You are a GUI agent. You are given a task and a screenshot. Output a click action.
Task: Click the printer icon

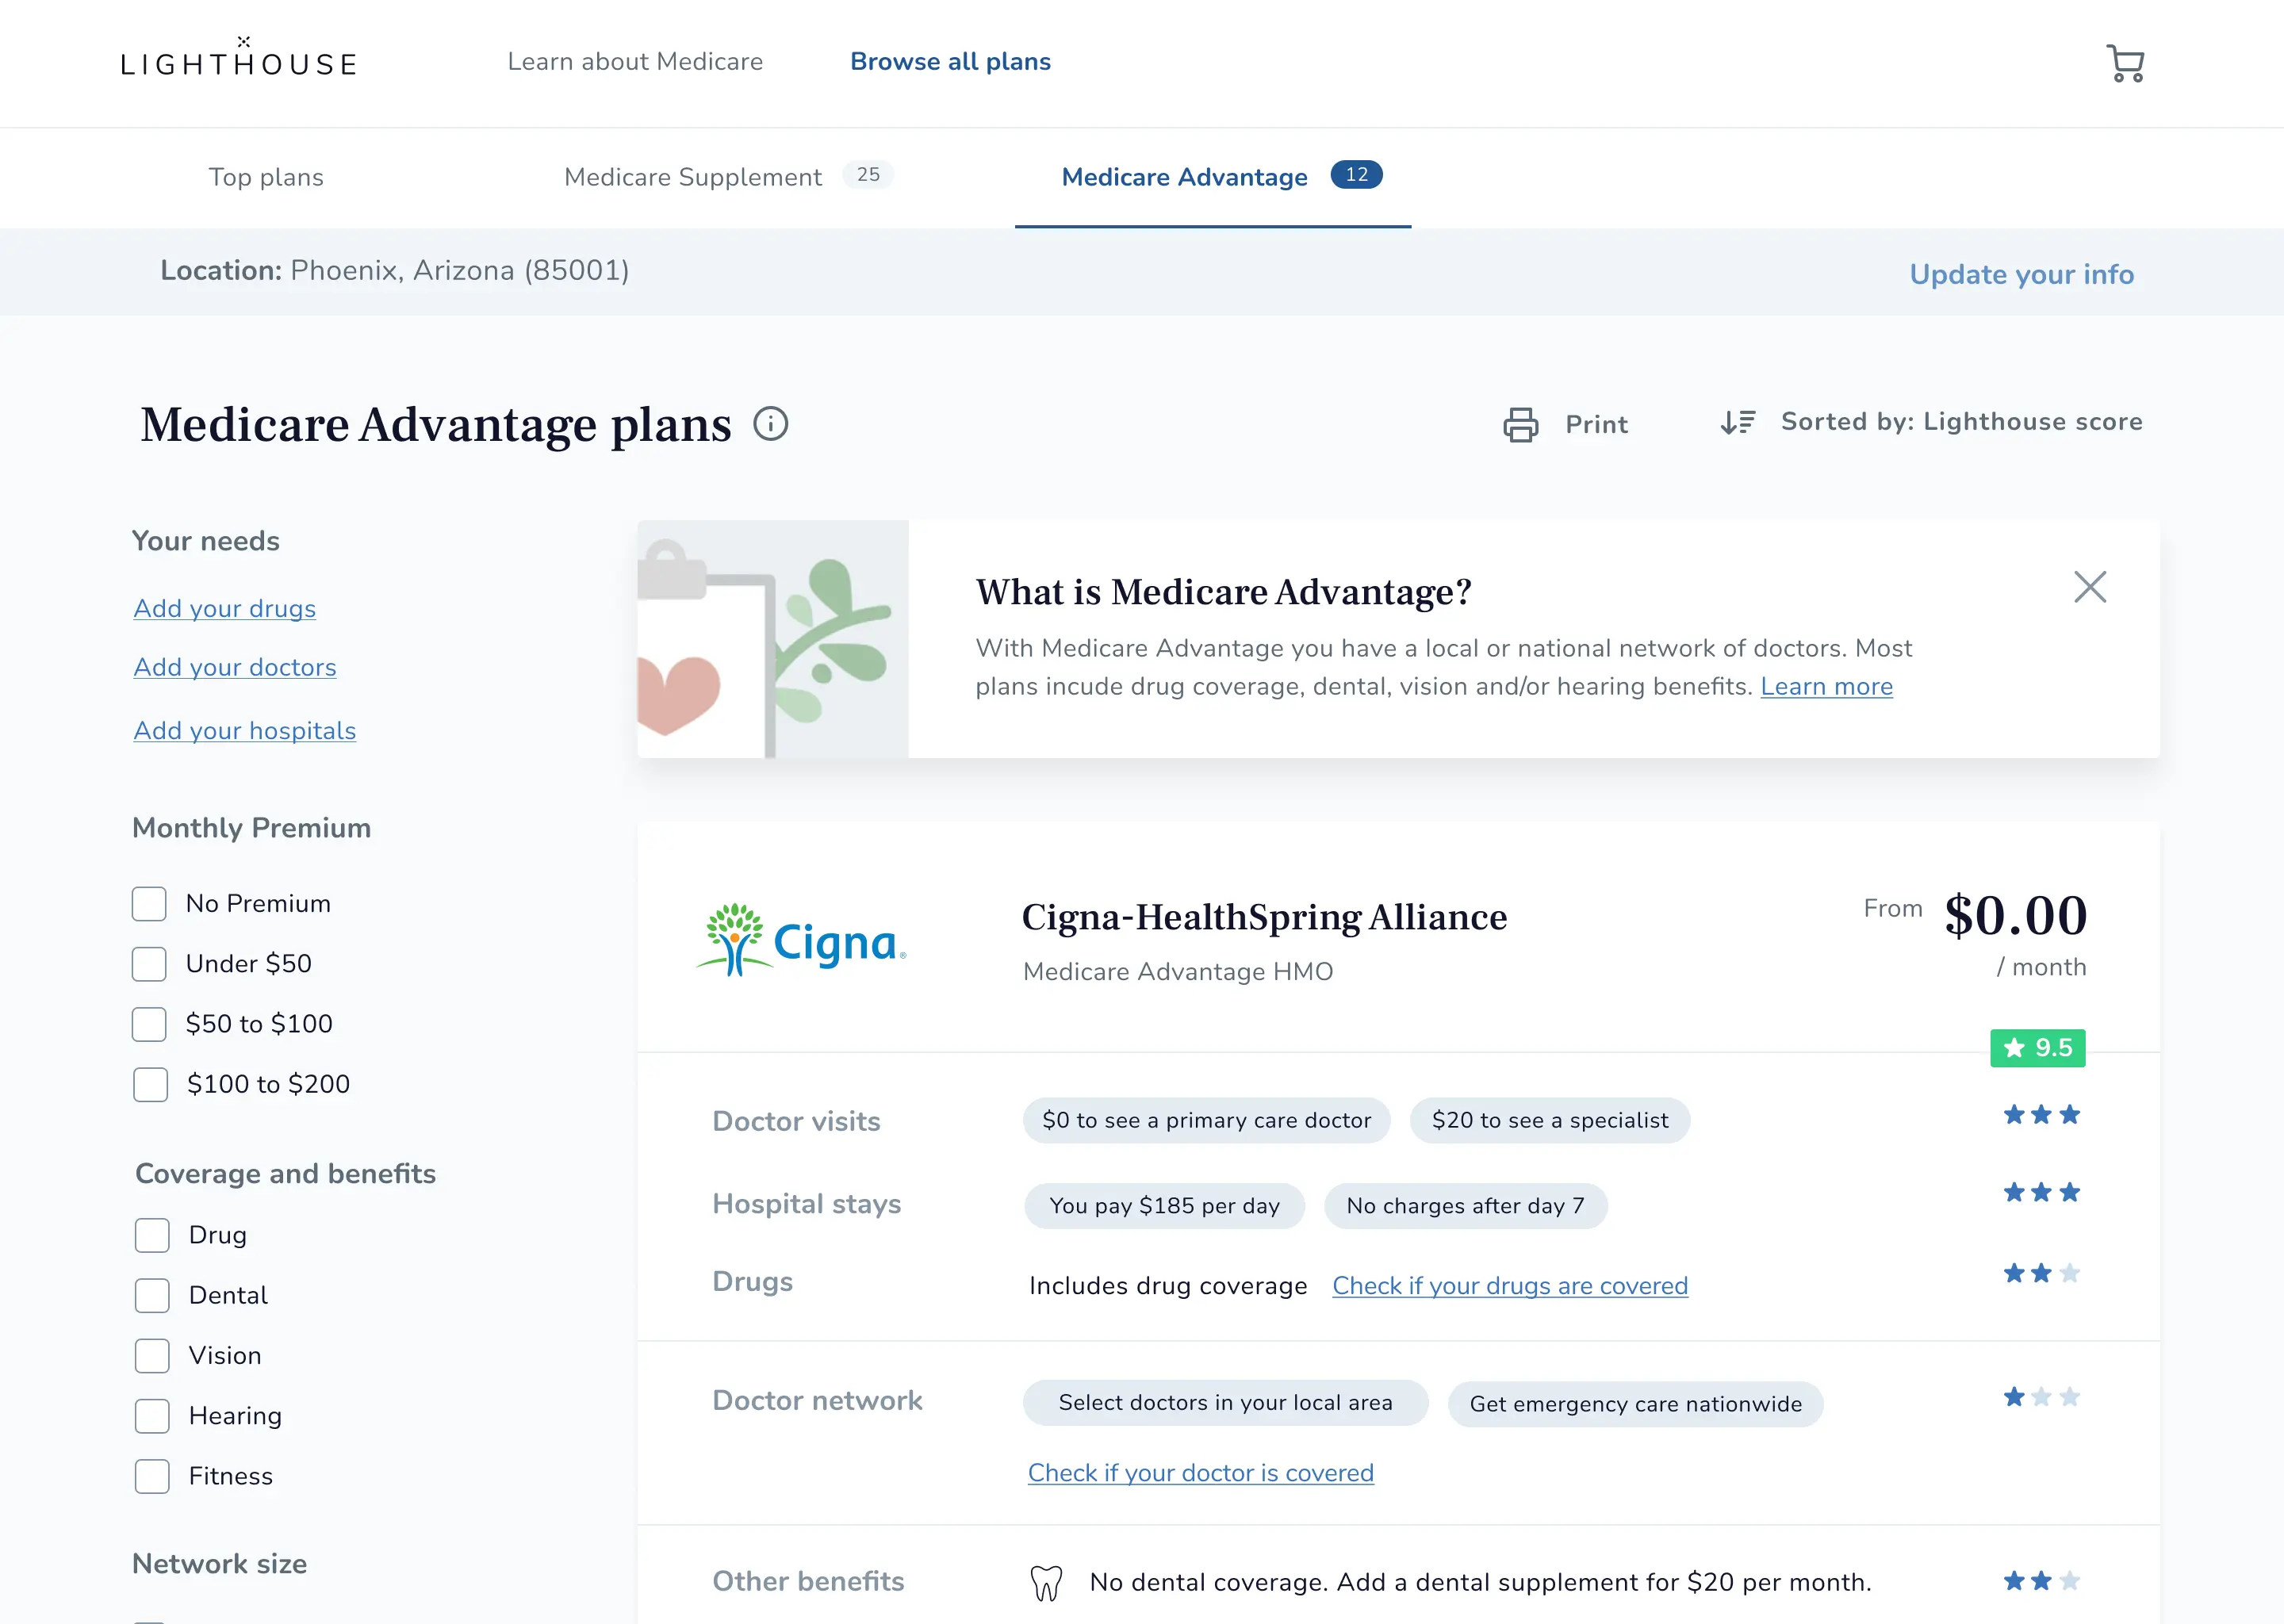click(1520, 424)
